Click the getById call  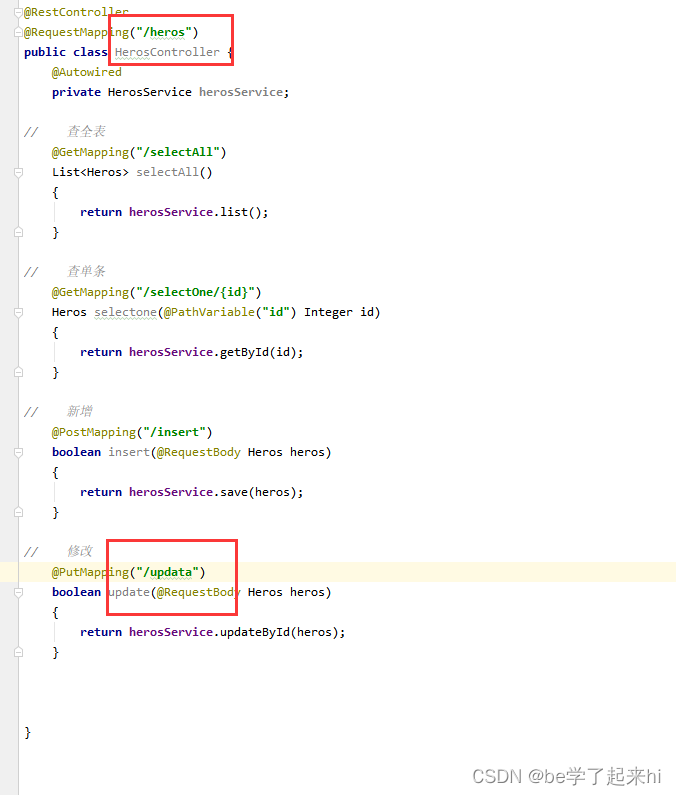point(244,352)
